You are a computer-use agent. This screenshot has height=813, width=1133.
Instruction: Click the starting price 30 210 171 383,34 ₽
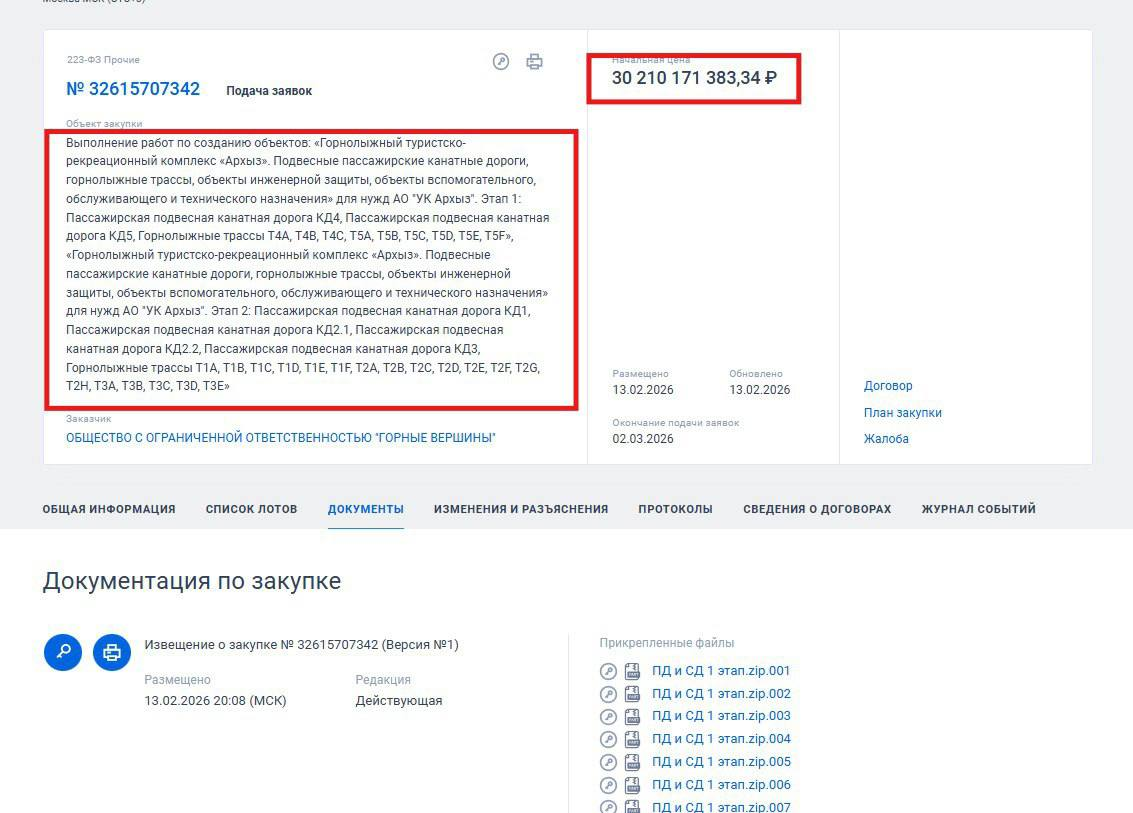694,78
